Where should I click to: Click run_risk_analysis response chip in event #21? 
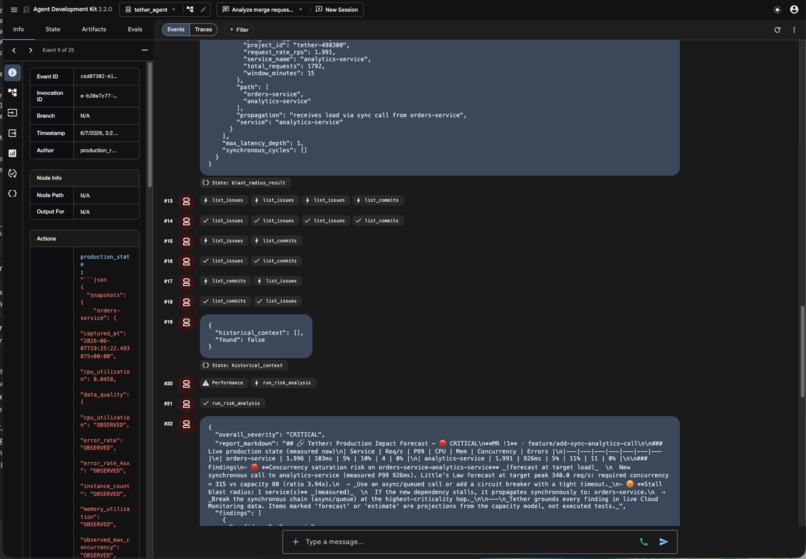tap(232, 403)
